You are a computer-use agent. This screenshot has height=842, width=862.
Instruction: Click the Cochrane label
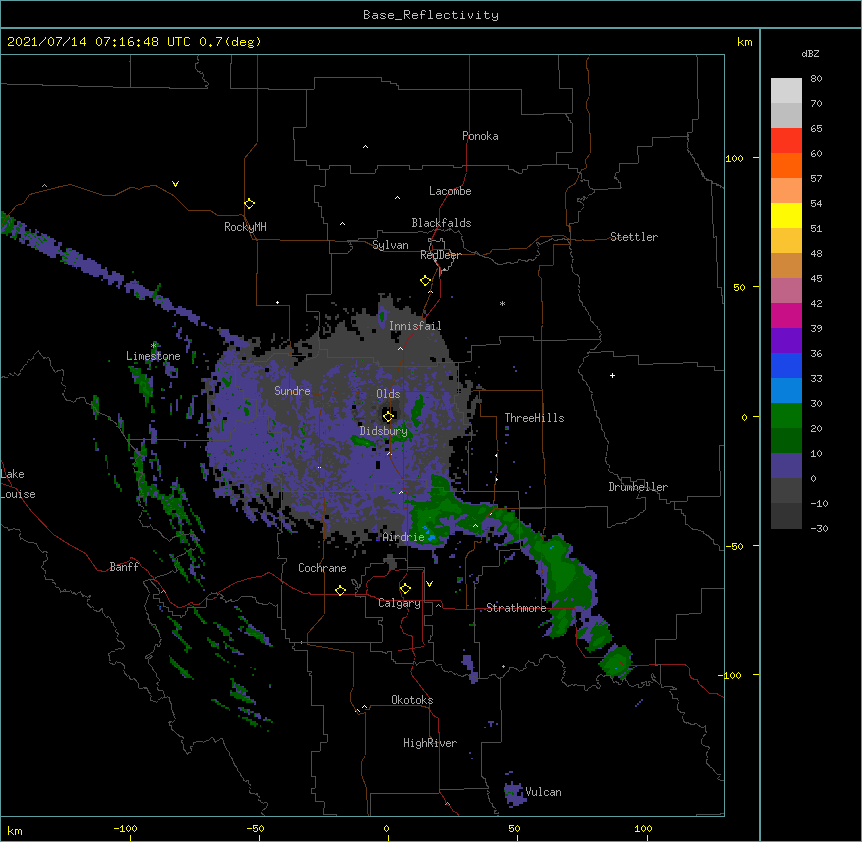tap(322, 568)
